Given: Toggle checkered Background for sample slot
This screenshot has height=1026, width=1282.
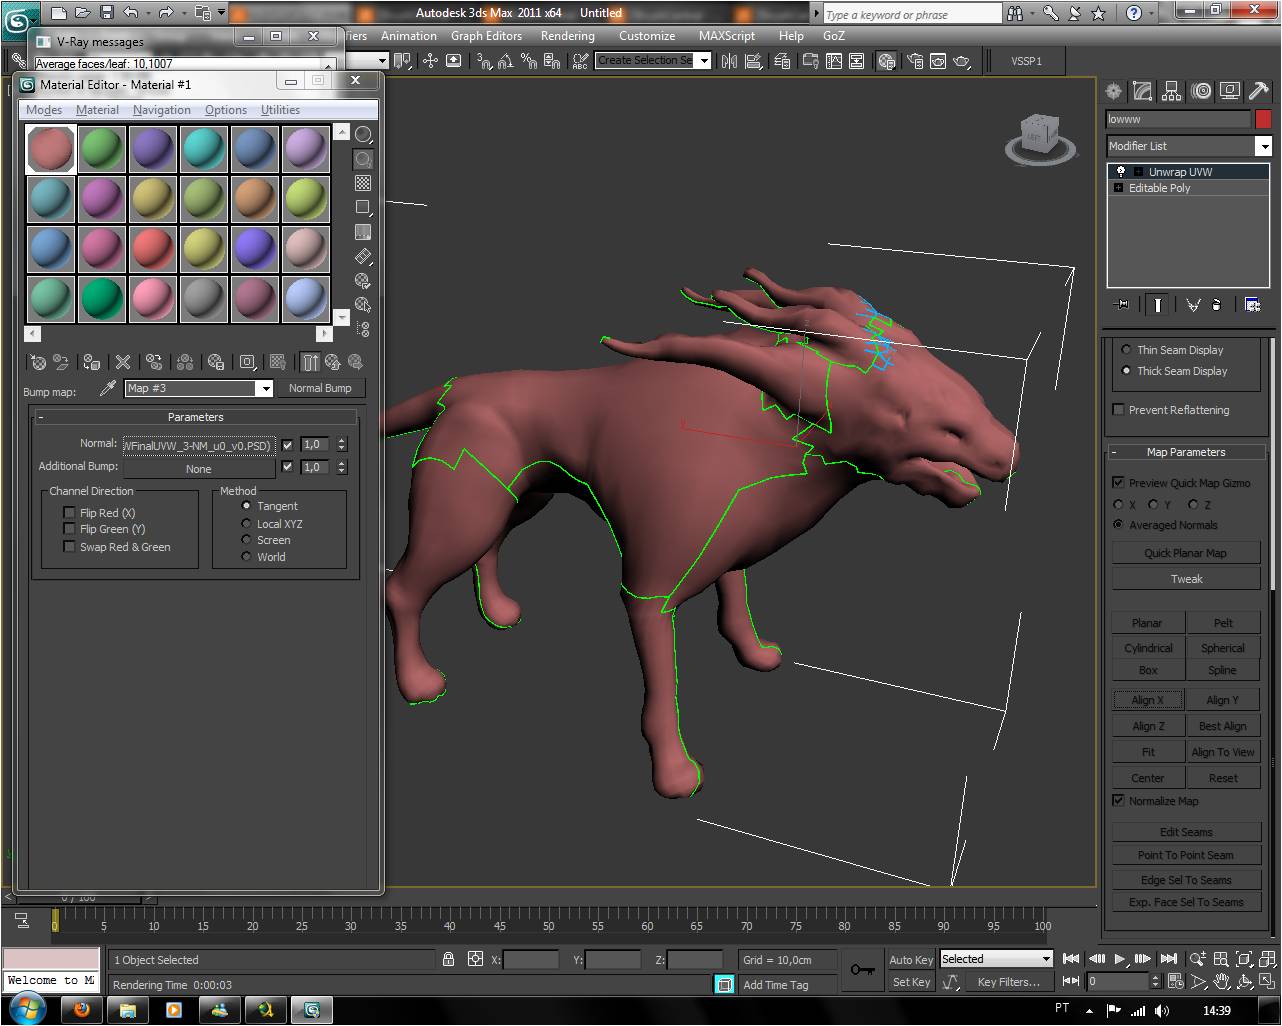Looking at the screenshot, I should tap(364, 184).
